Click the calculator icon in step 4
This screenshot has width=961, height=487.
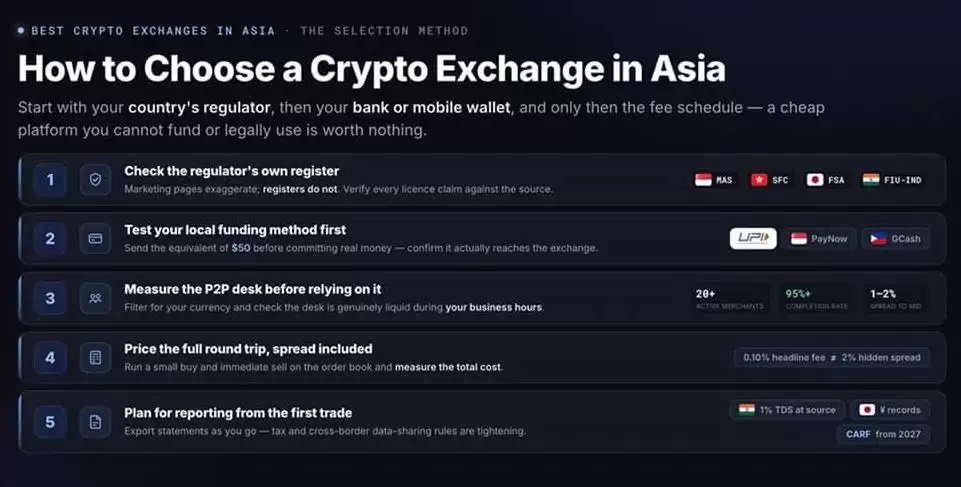[95, 358]
